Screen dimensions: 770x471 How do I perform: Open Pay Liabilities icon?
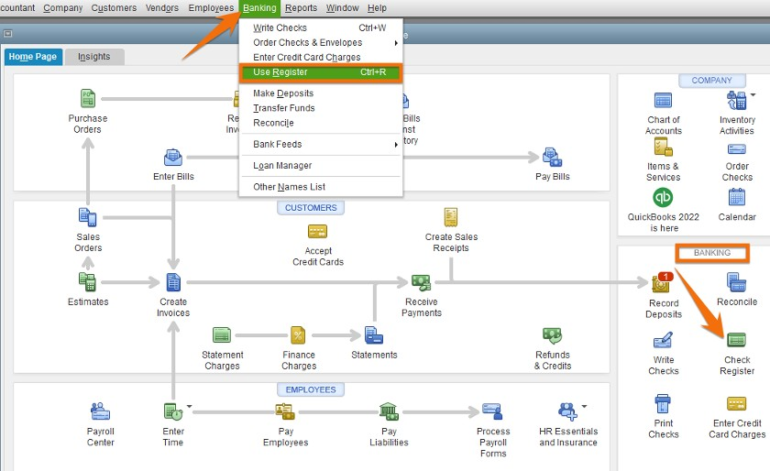coord(388,412)
